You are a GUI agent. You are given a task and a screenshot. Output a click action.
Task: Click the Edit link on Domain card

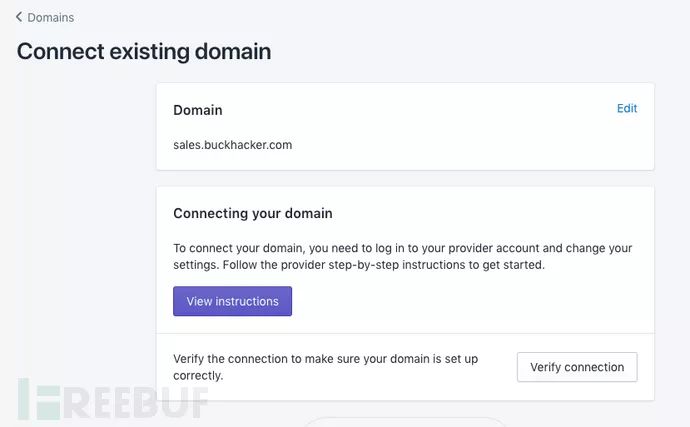(x=627, y=109)
